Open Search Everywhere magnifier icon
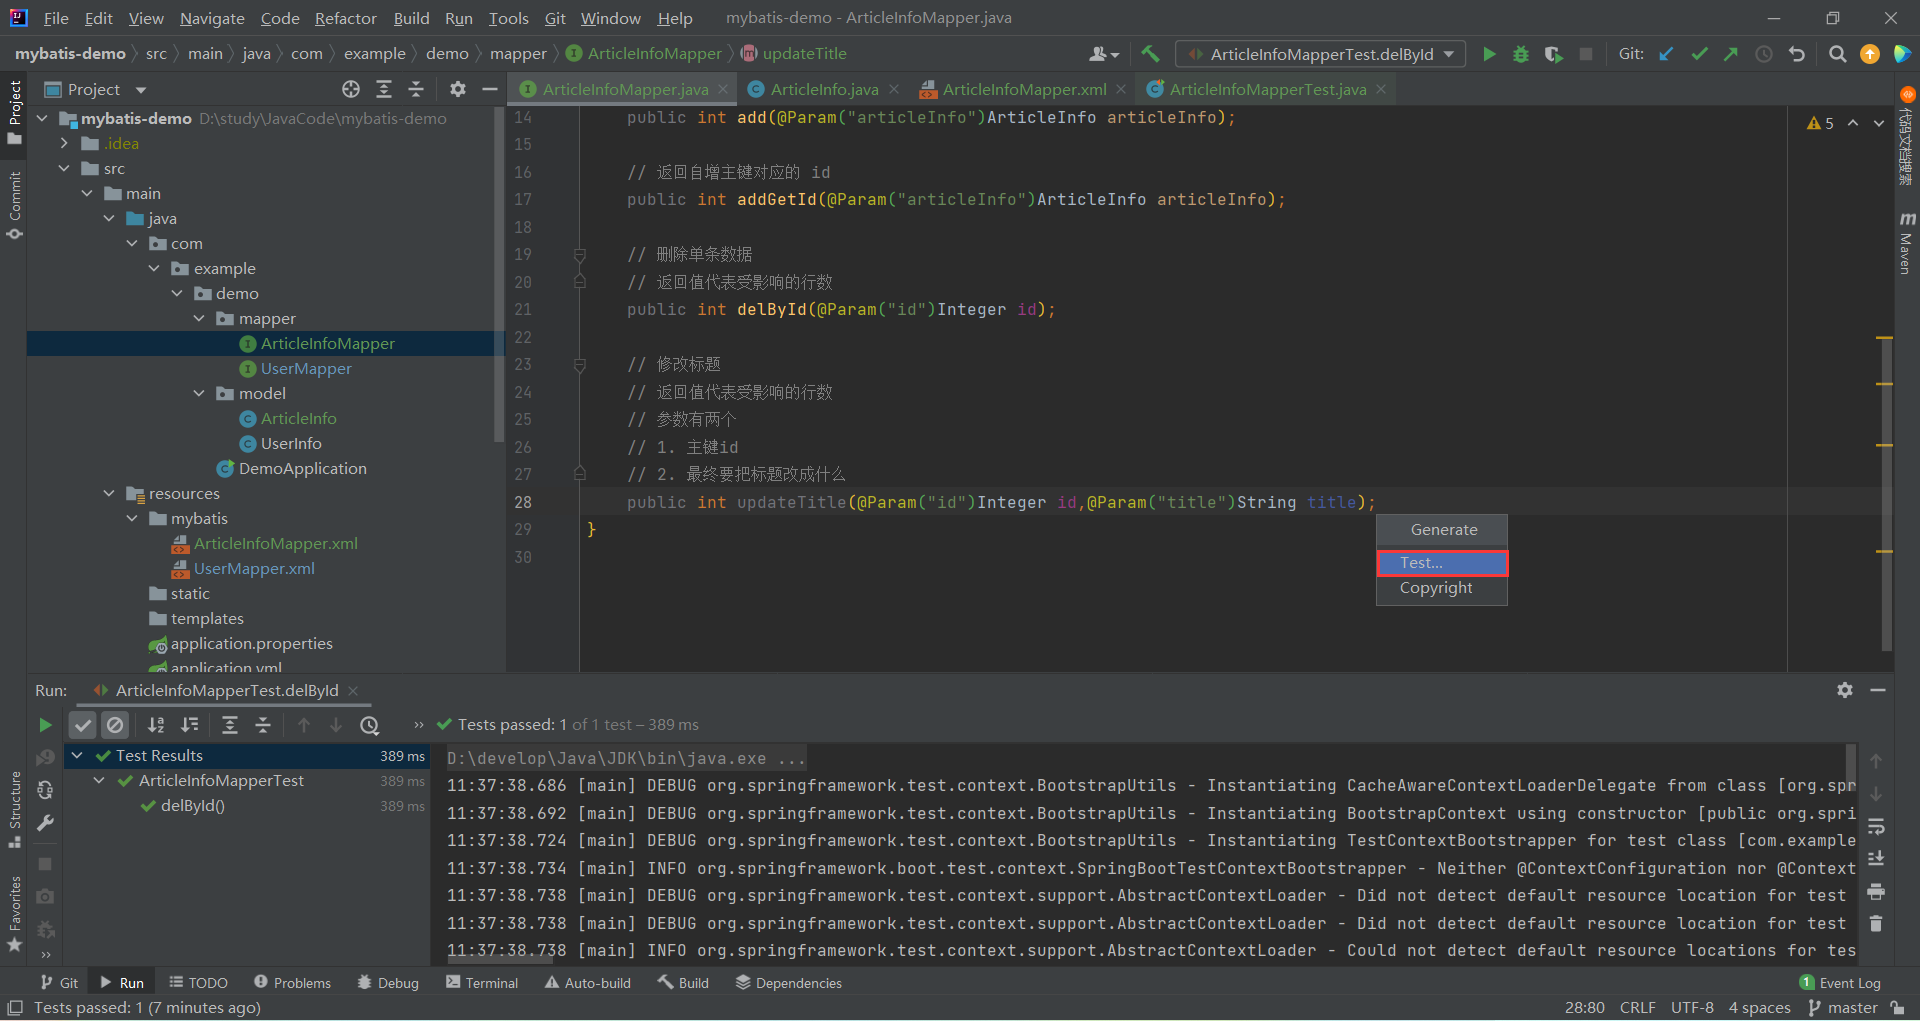The width and height of the screenshot is (1920, 1021). tap(1837, 54)
